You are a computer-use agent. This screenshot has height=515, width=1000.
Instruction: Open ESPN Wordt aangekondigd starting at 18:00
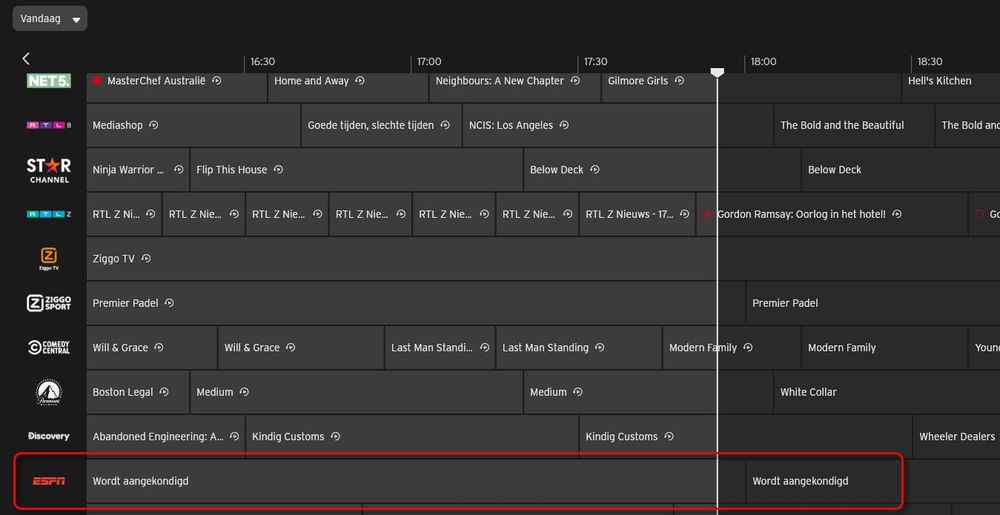873,481
